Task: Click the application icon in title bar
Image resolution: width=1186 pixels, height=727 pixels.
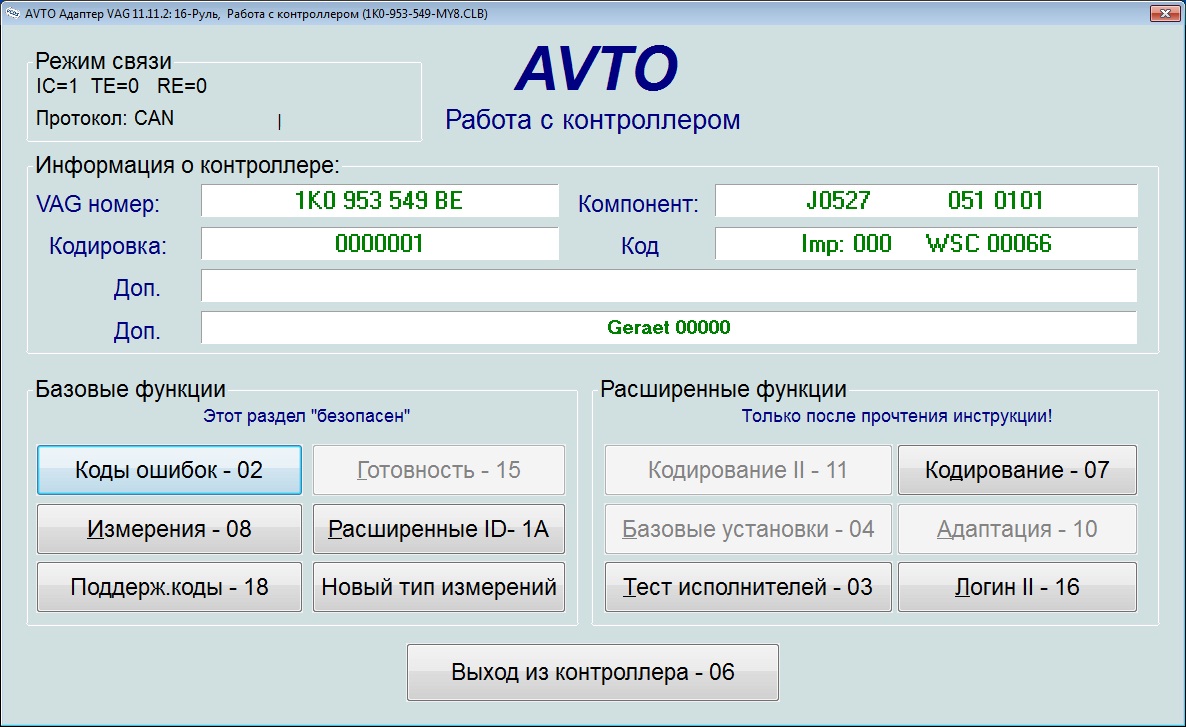Action: (12, 14)
